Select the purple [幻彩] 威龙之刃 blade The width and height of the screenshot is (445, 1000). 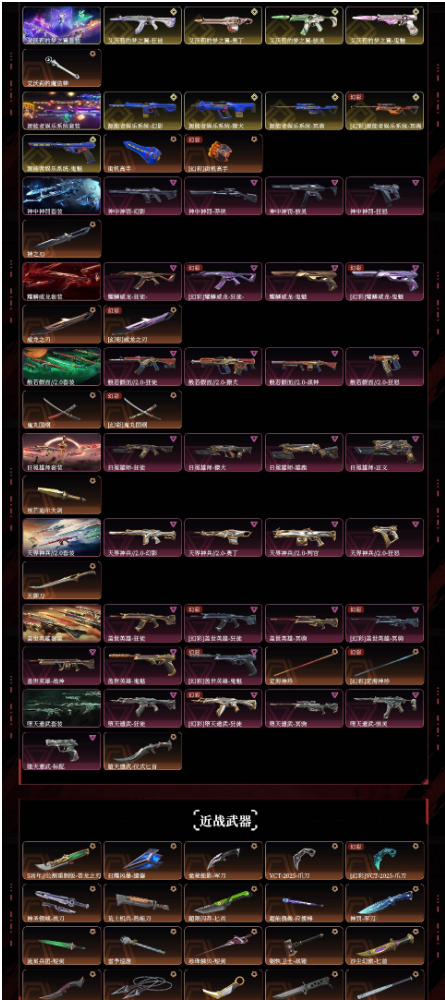143,324
